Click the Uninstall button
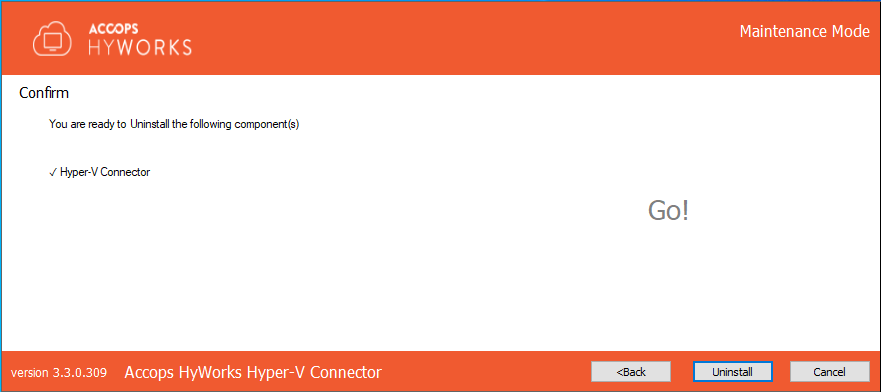Viewport: 881px width, 392px height. [733, 372]
